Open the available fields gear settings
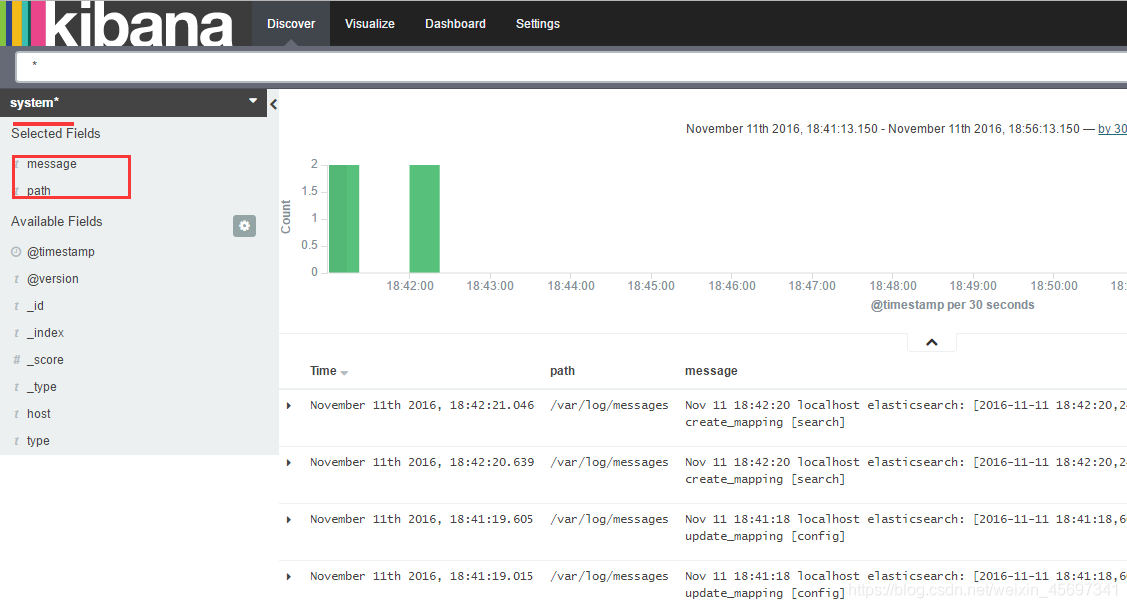The height and width of the screenshot is (608, 1127). (x=244, y=226)
